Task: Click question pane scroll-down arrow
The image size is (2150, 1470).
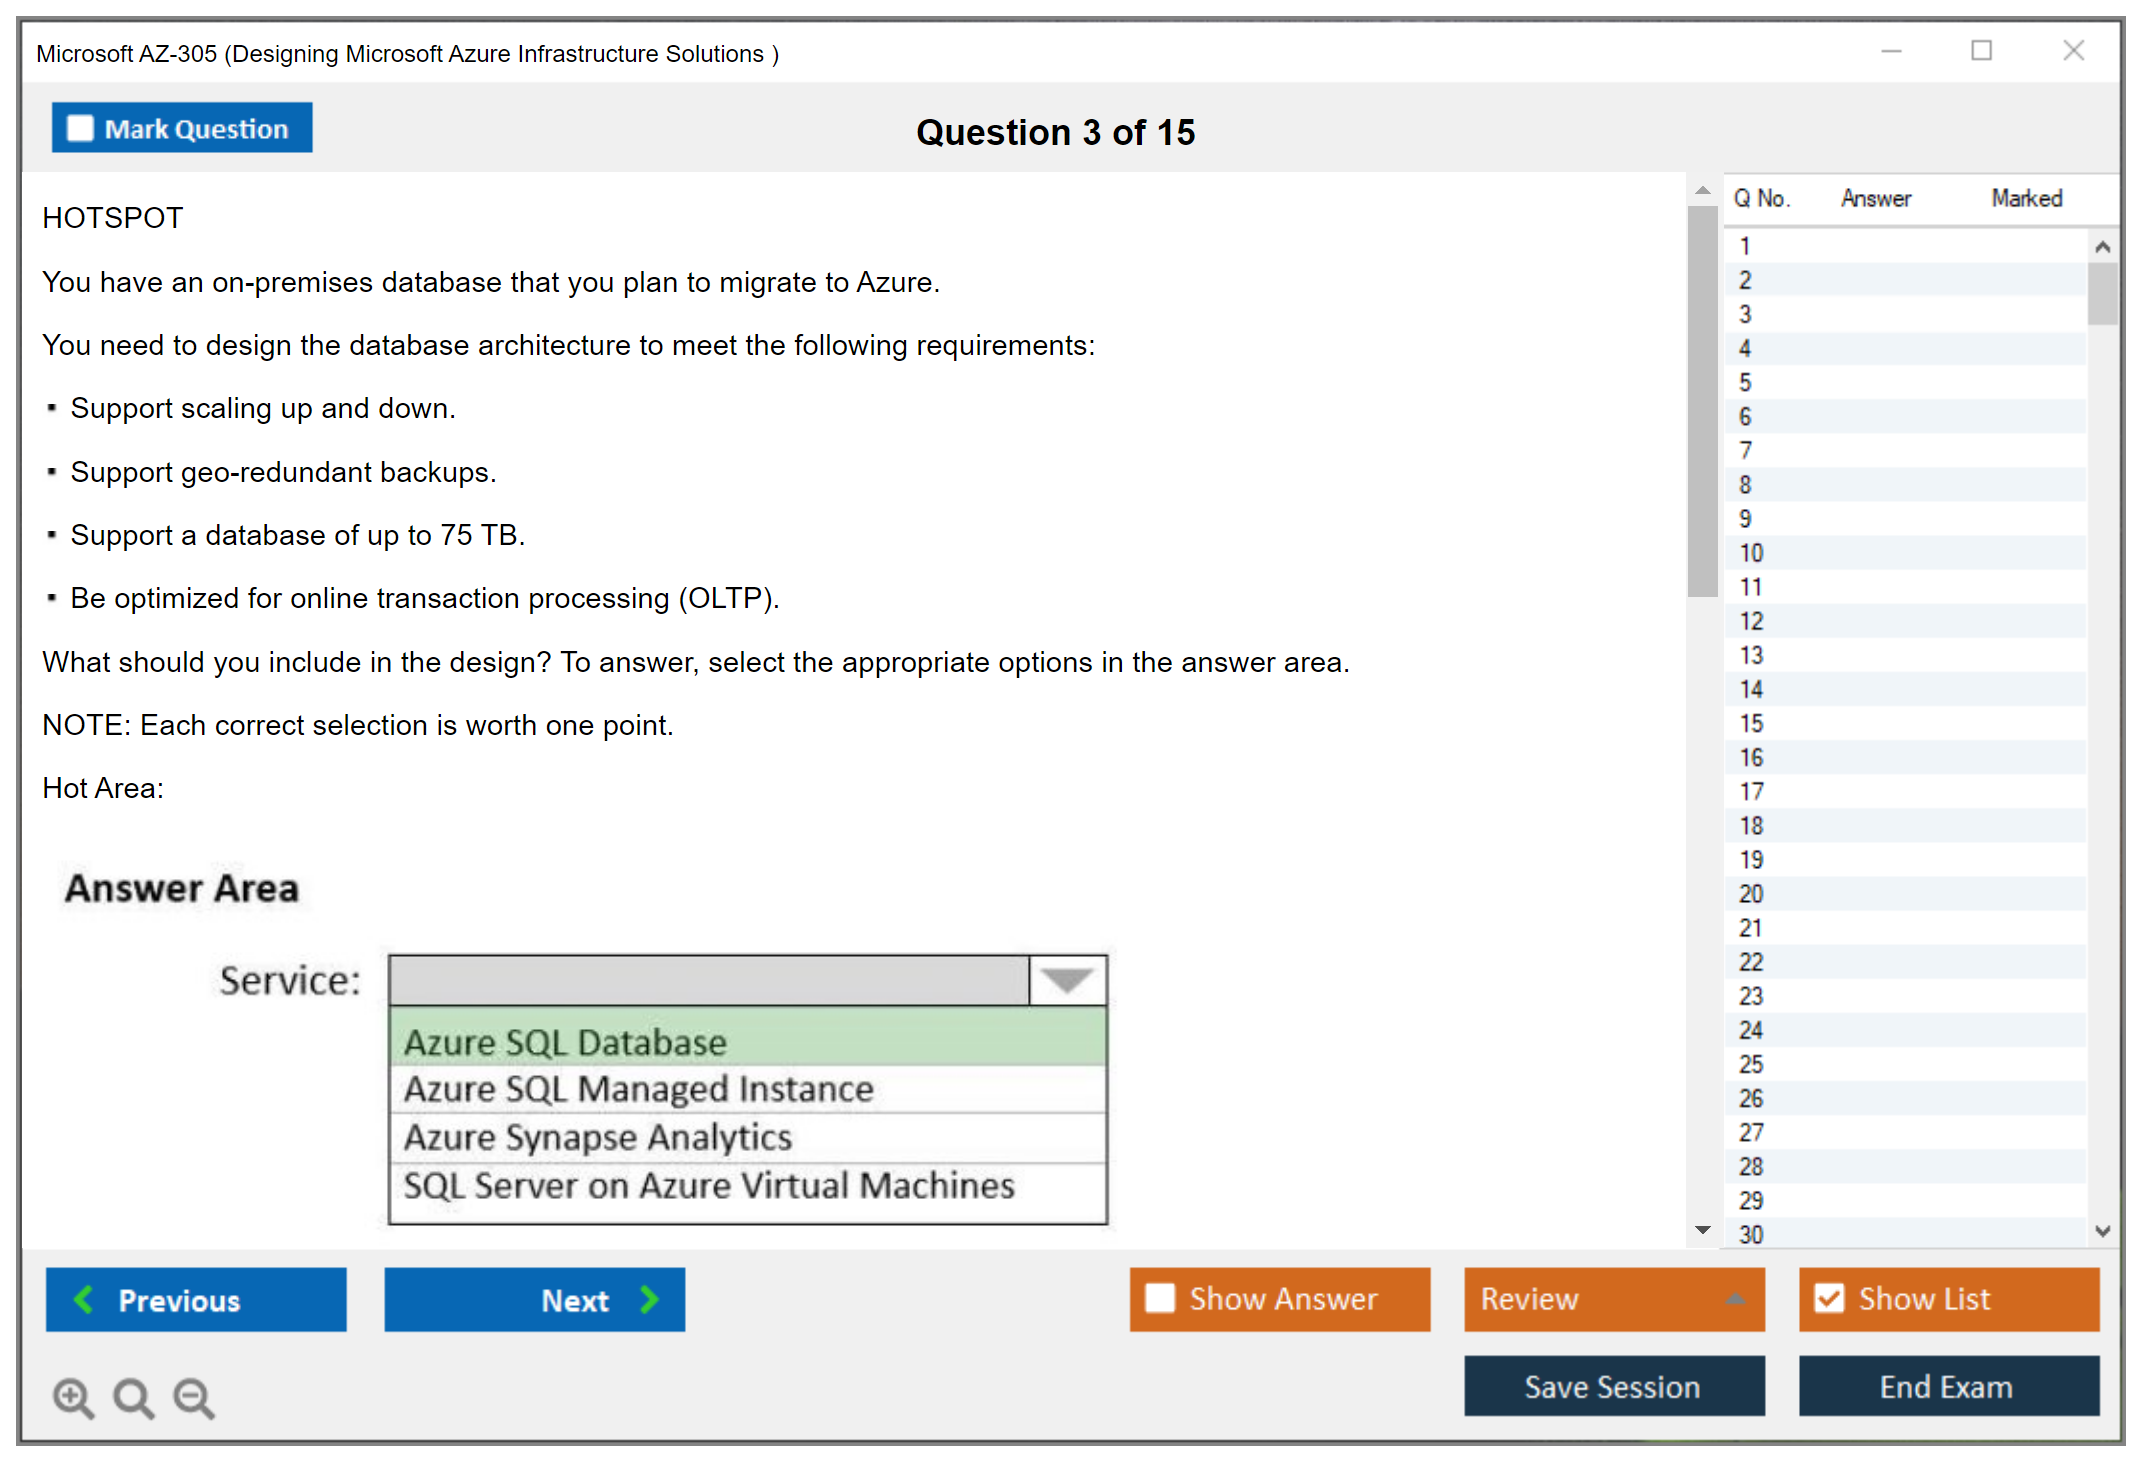Action: click(1702, 1230)
